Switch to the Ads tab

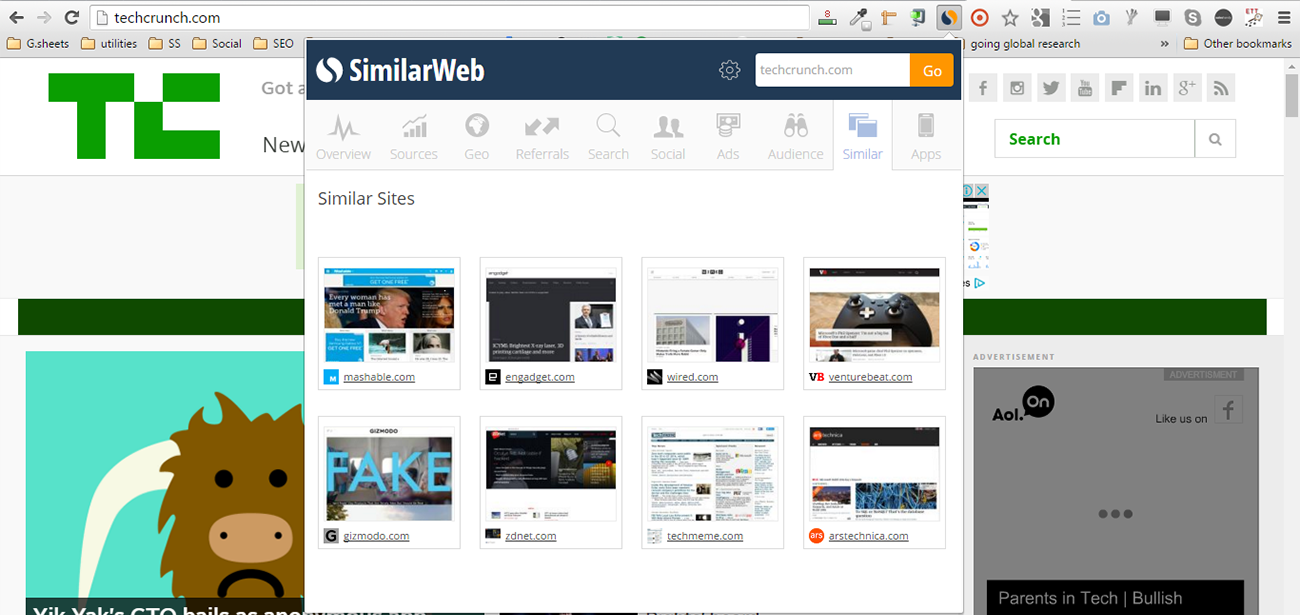(728, 136)
